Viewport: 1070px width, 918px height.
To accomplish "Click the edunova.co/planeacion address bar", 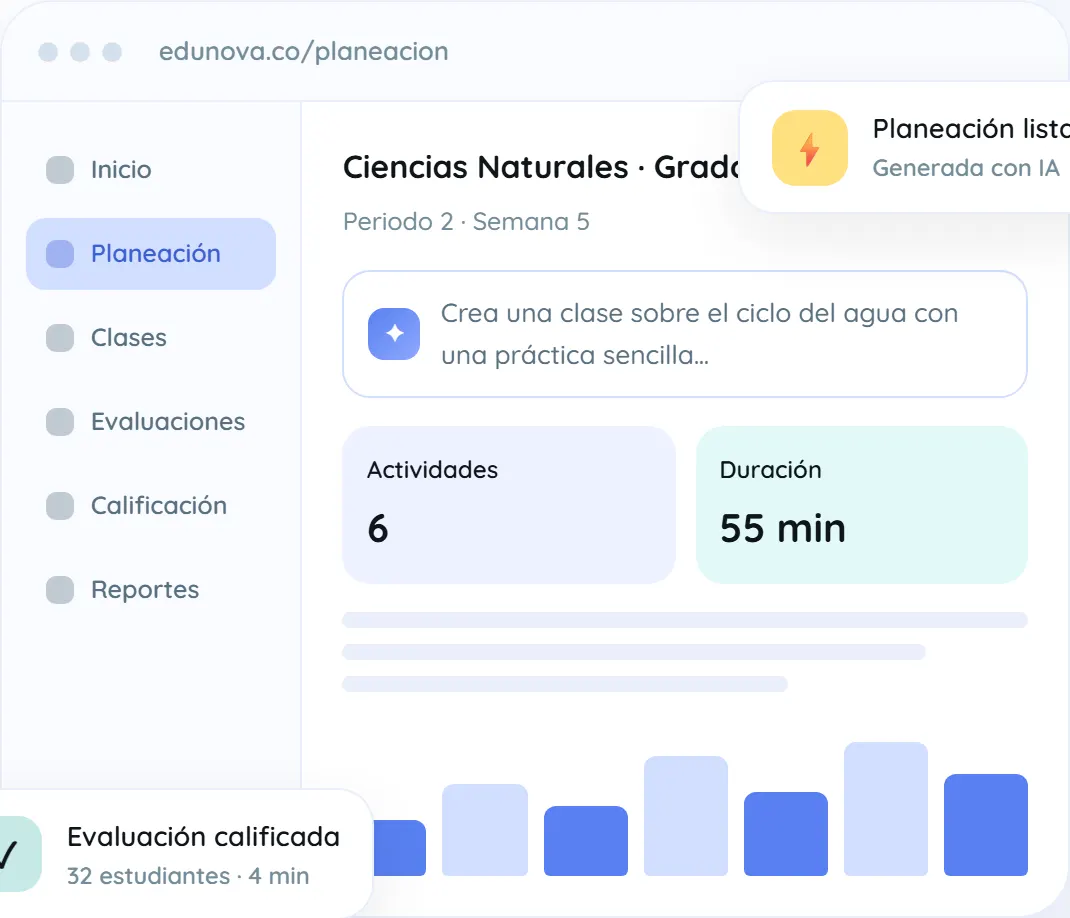I will point(304,51).
